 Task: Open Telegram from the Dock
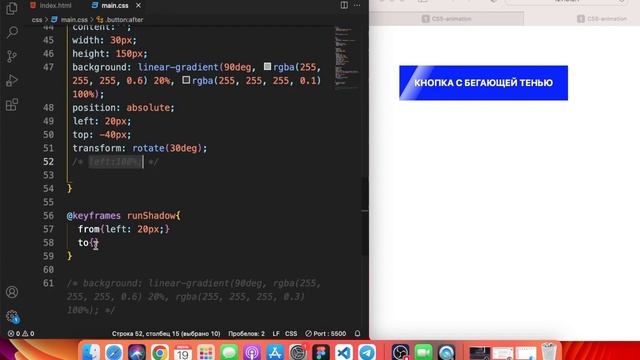[x=367, y=352]
